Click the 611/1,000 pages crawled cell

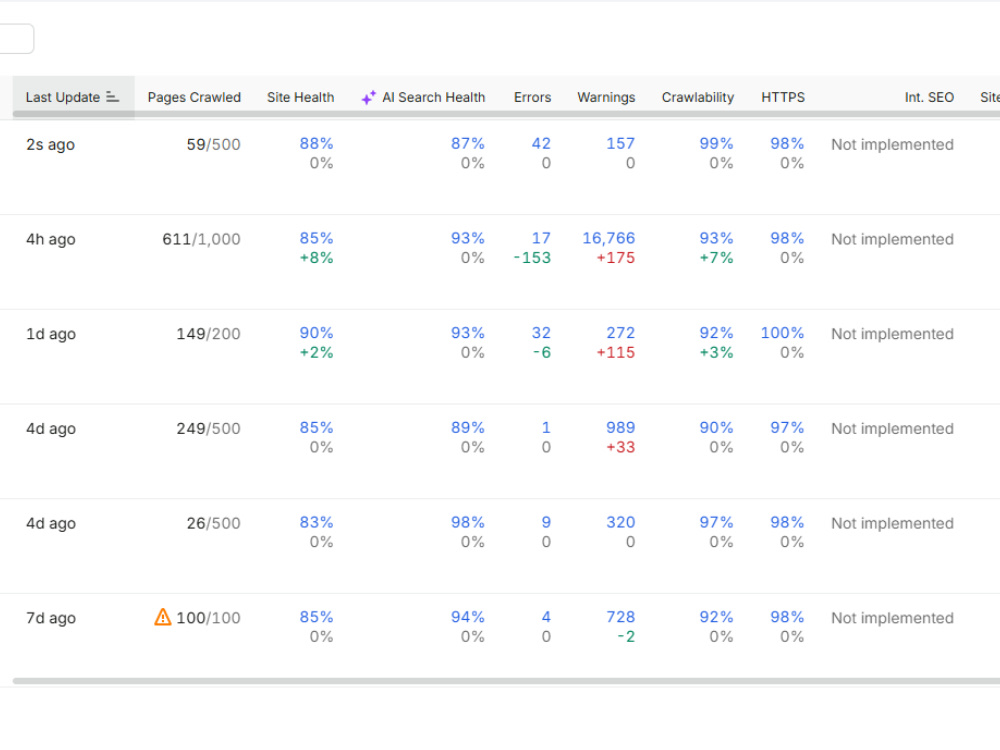(x=201, y=239)
